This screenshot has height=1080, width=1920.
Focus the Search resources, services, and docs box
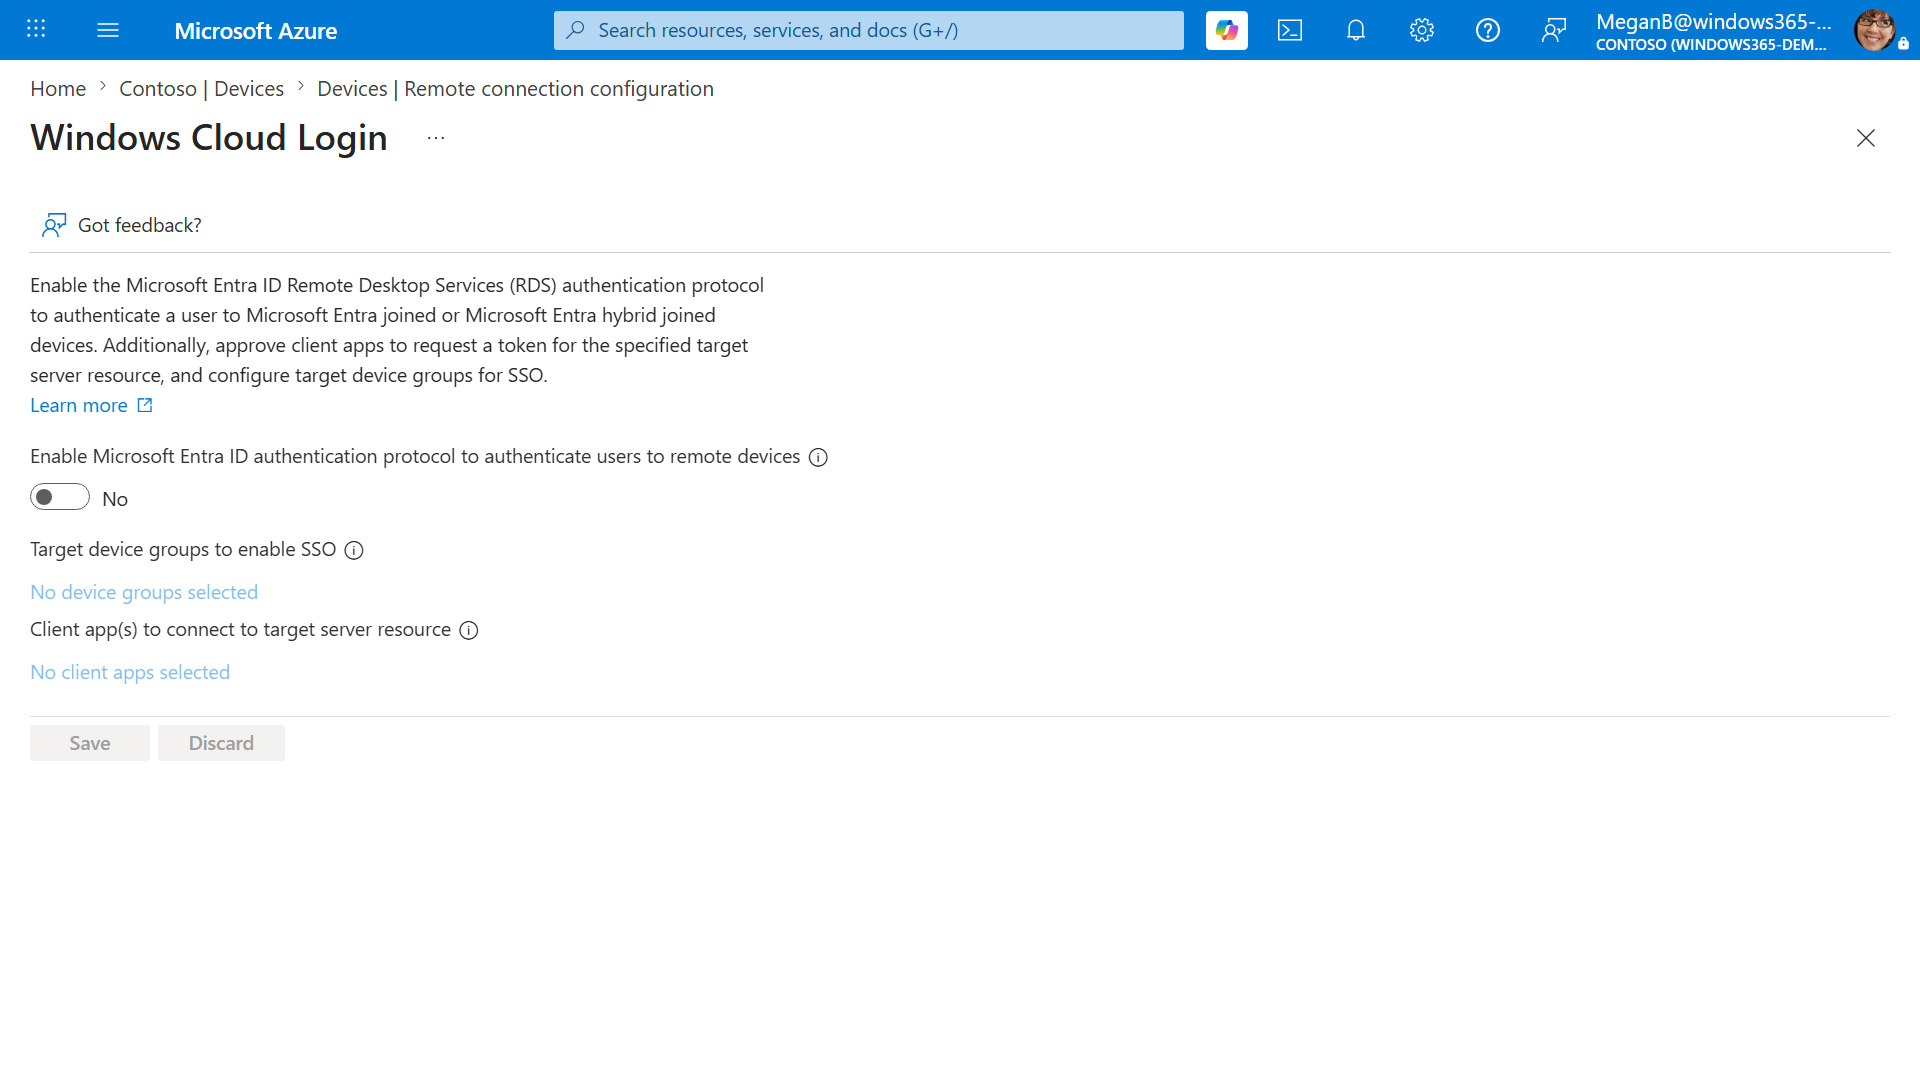pyautogui.click(x=869, y=30)
